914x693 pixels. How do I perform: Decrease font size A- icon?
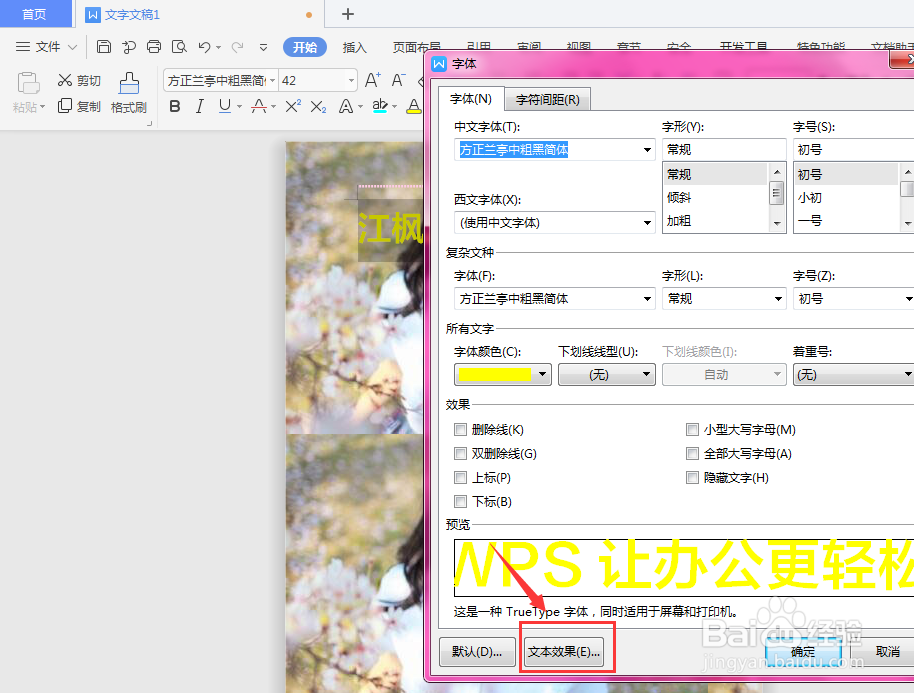click(x=398, y=80)
